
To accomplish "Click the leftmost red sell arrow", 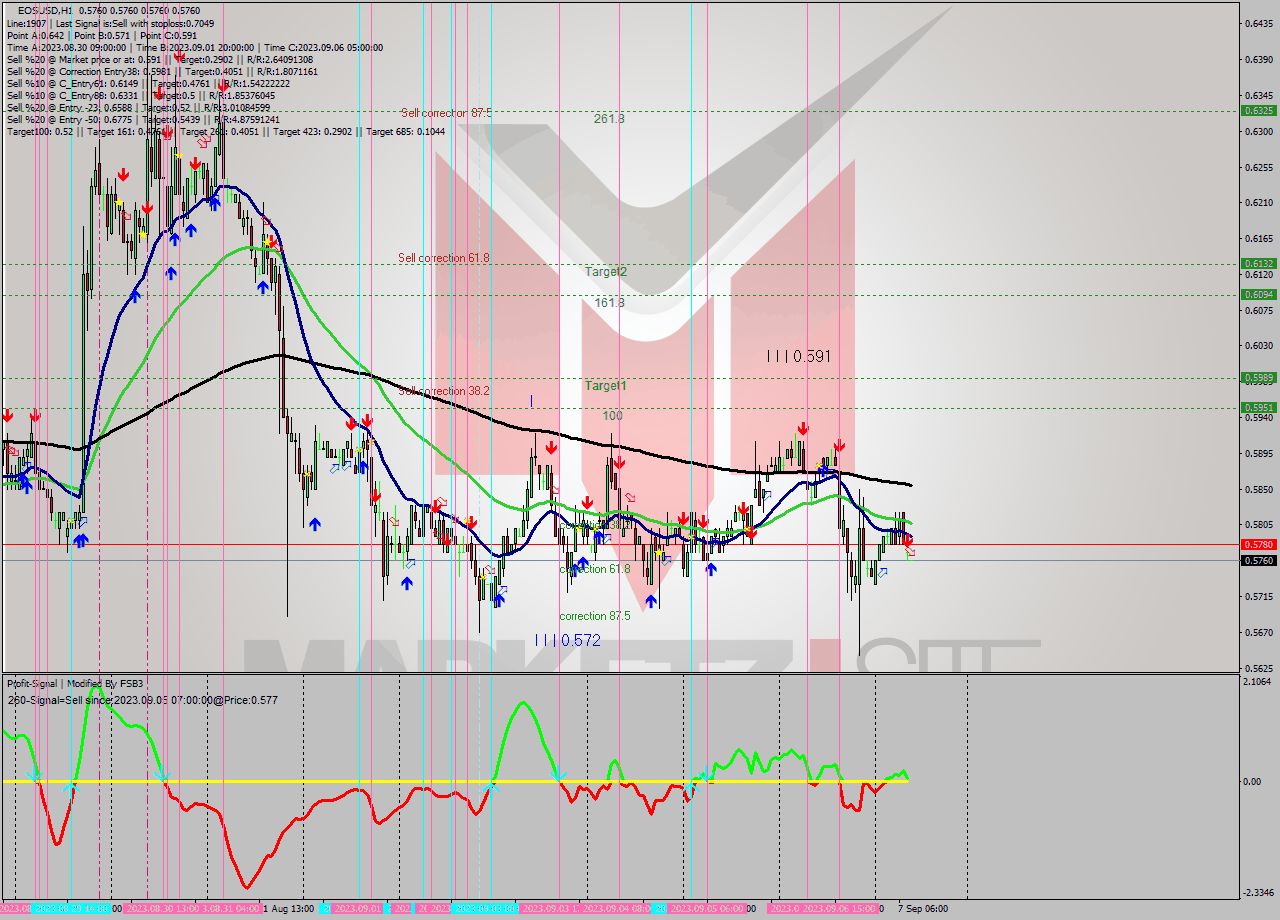I will (8, 415).
